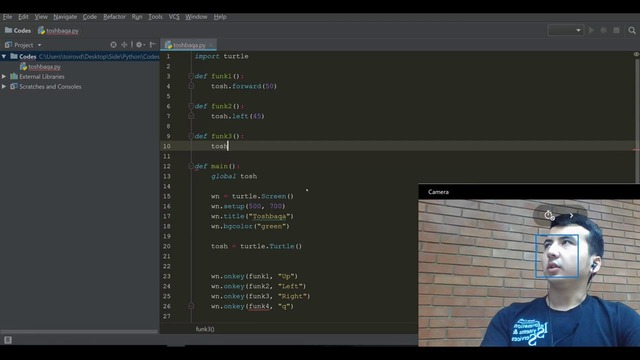Viewport: 640px width, 360px height.
Task: Click on "import turtle" code line
Action: click(221, 56)
